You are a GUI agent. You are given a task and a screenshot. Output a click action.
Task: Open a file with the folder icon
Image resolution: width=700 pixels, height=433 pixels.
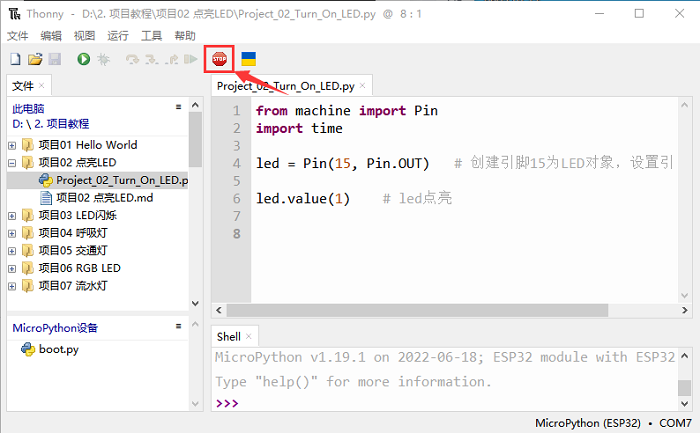[x=35, y=60]
